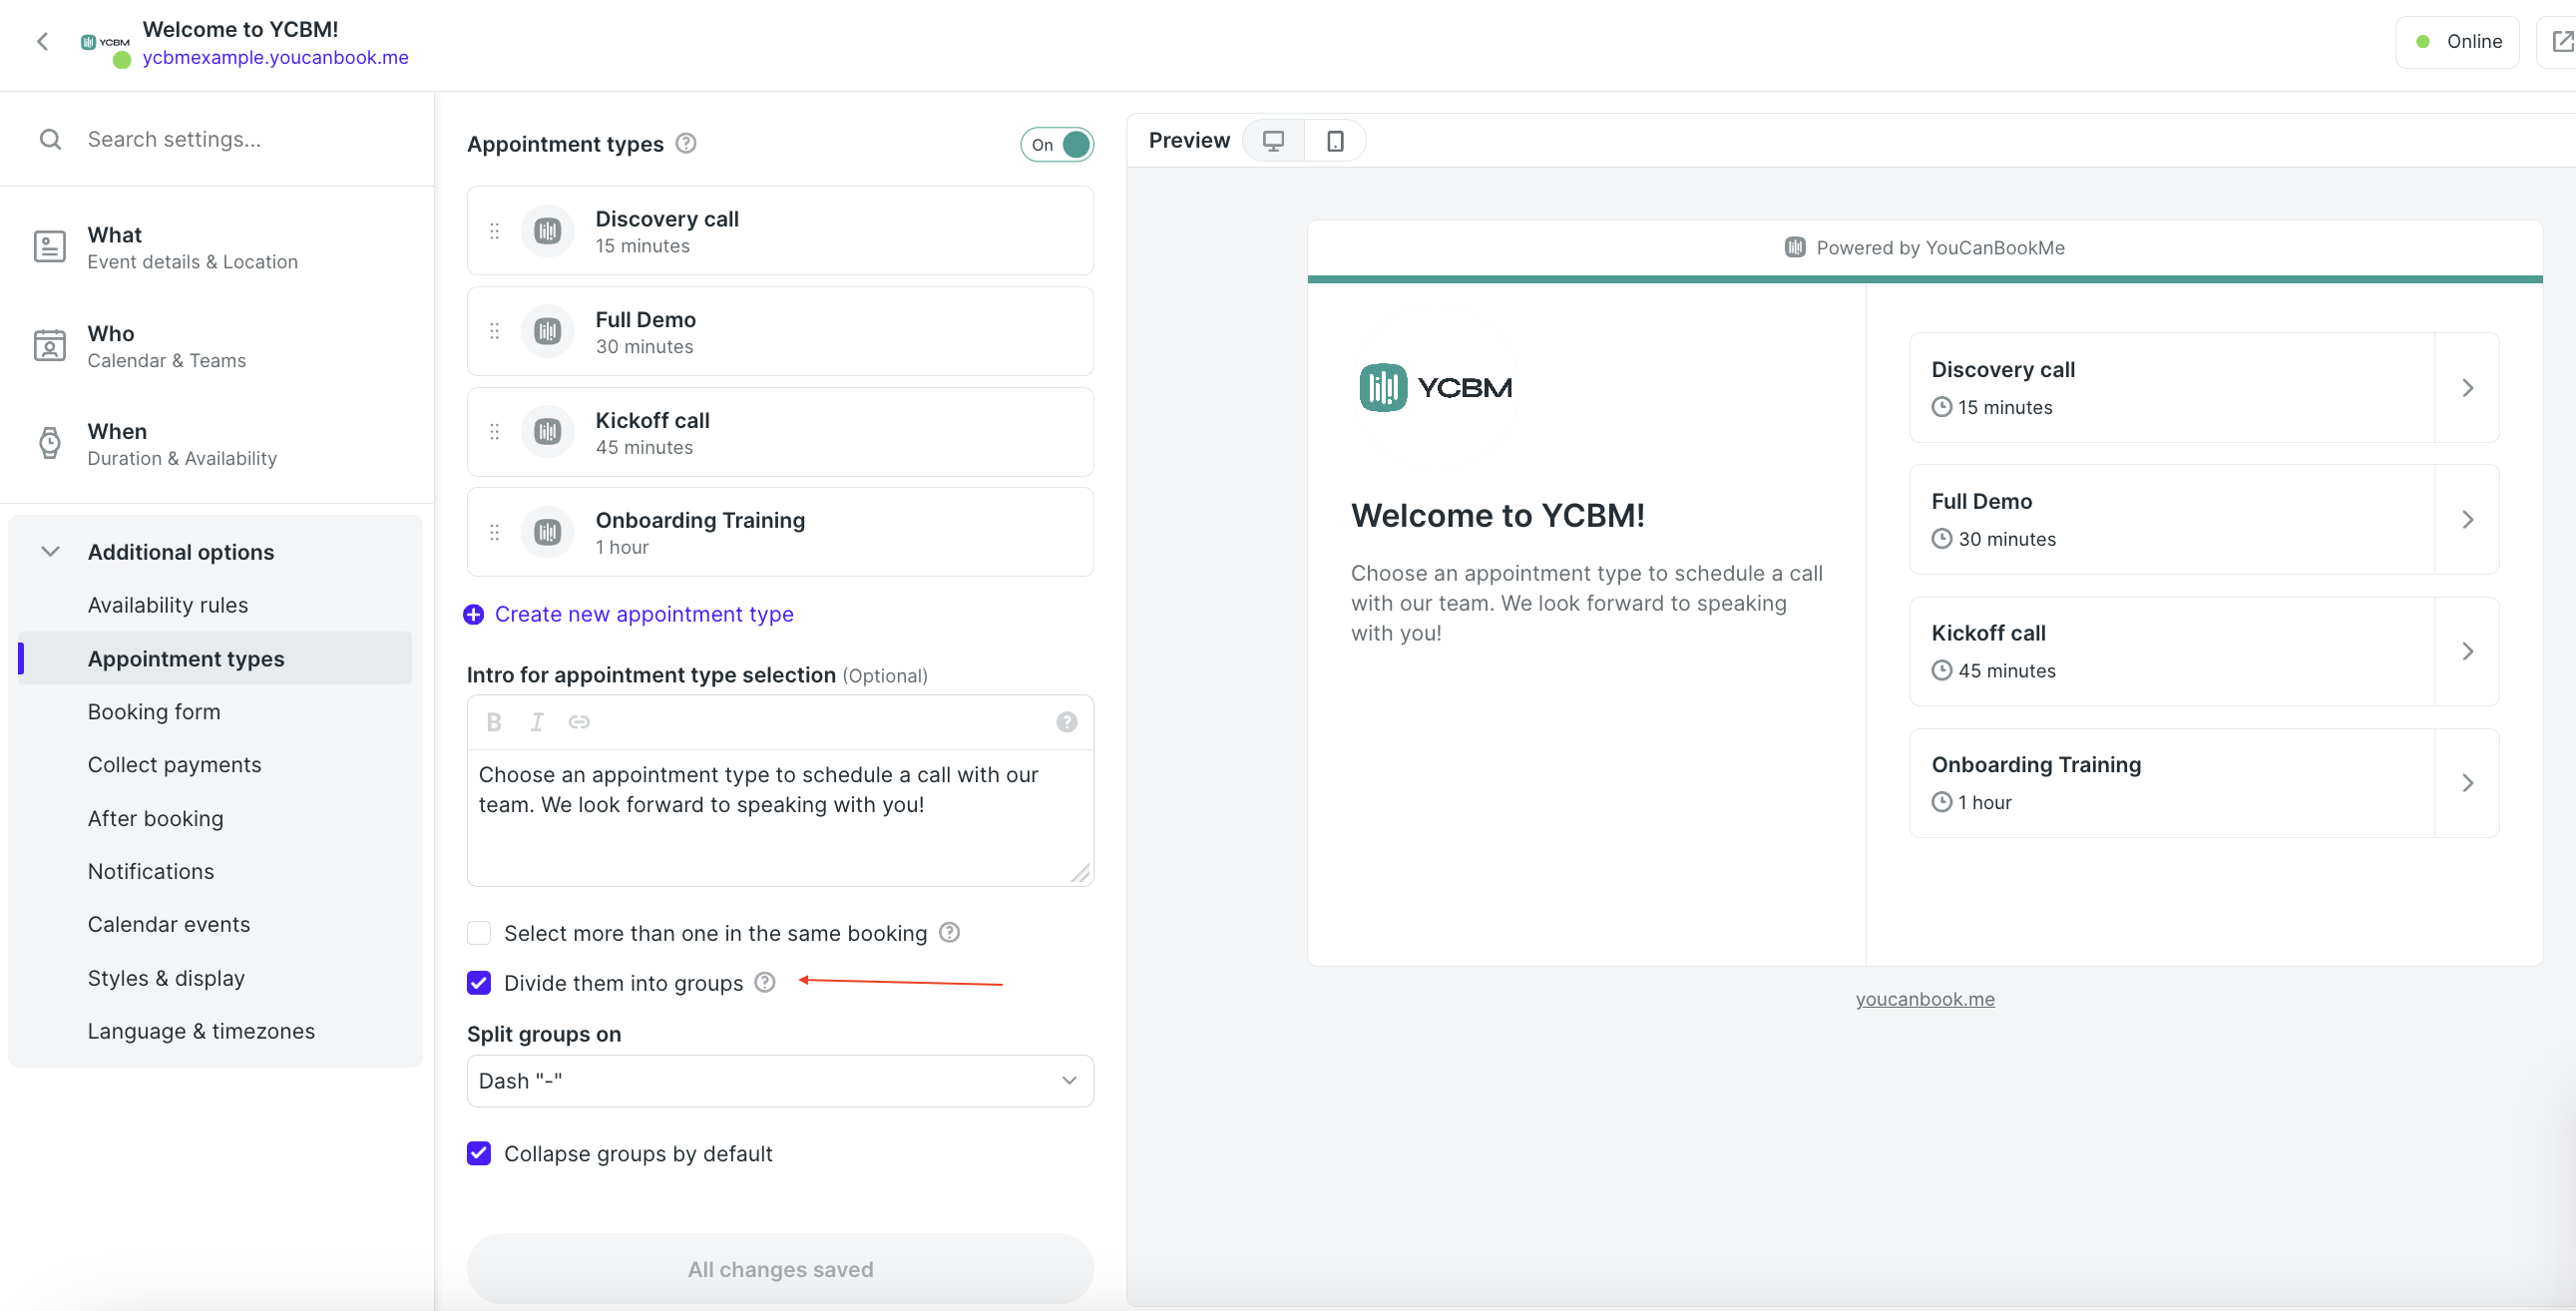This screenshot has height=1311, width=2576.
Task: Turn off the Appointment types toggle
Action: pyautogui.click(x=1057, y=144)
